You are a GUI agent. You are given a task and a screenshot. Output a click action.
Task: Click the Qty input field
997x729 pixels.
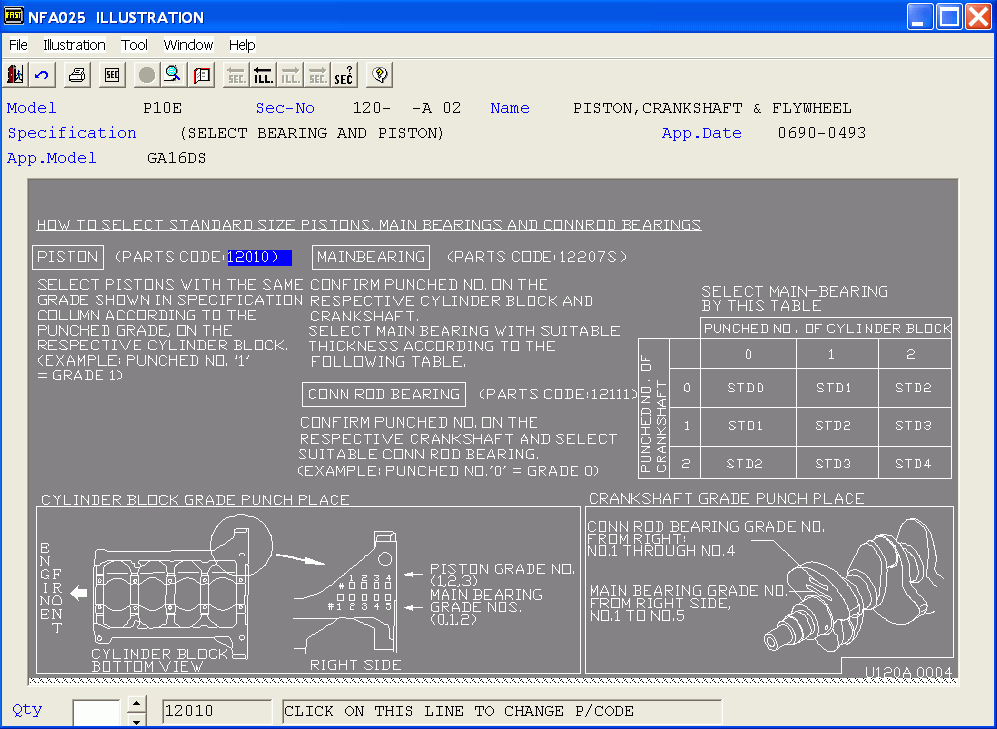click(x=96, y=712)
